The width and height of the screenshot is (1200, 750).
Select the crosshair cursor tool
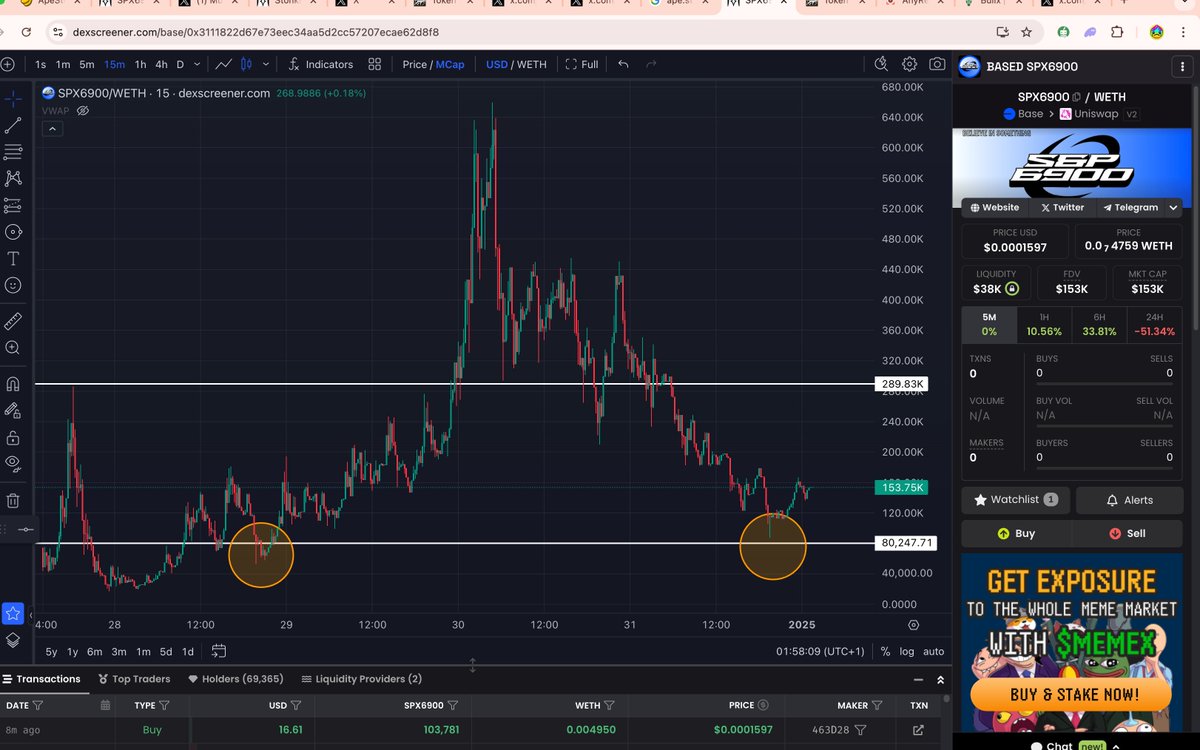click(x=13, y=99)
